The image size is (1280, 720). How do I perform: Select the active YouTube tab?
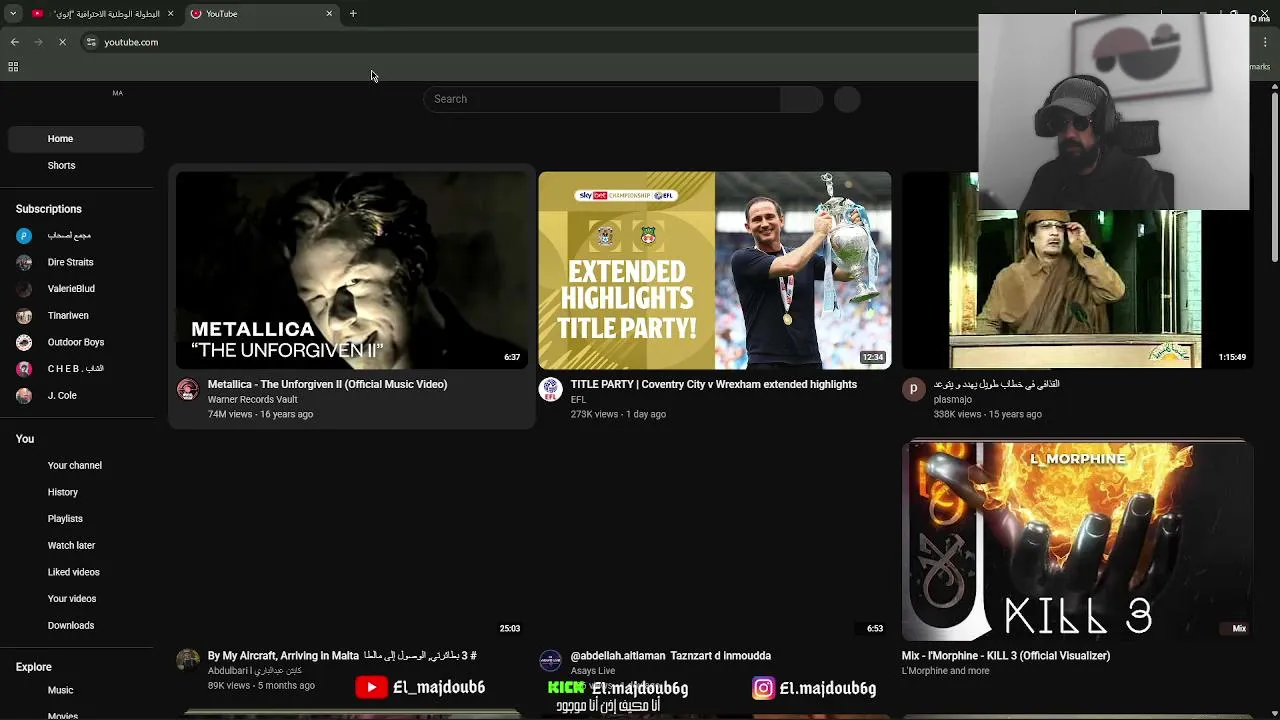[x=262, y=14]
